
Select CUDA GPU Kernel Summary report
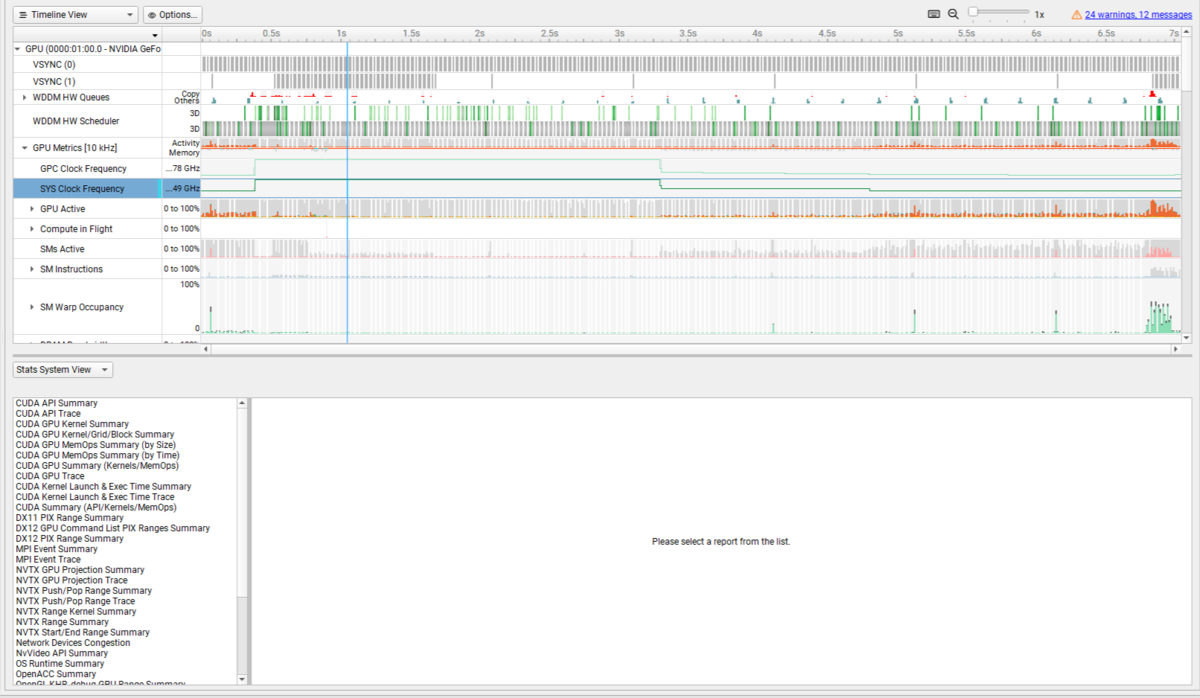[72, 424]
